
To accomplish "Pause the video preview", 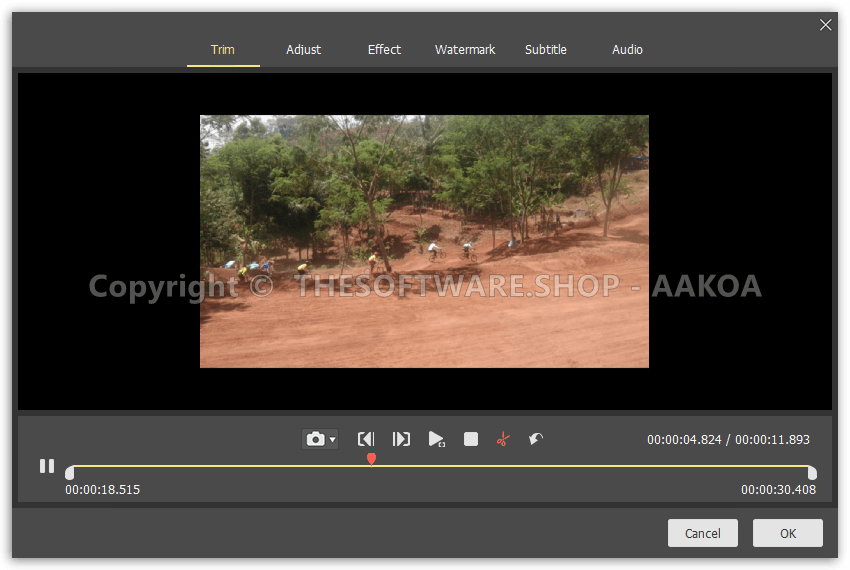I will (x=47, y=466).
